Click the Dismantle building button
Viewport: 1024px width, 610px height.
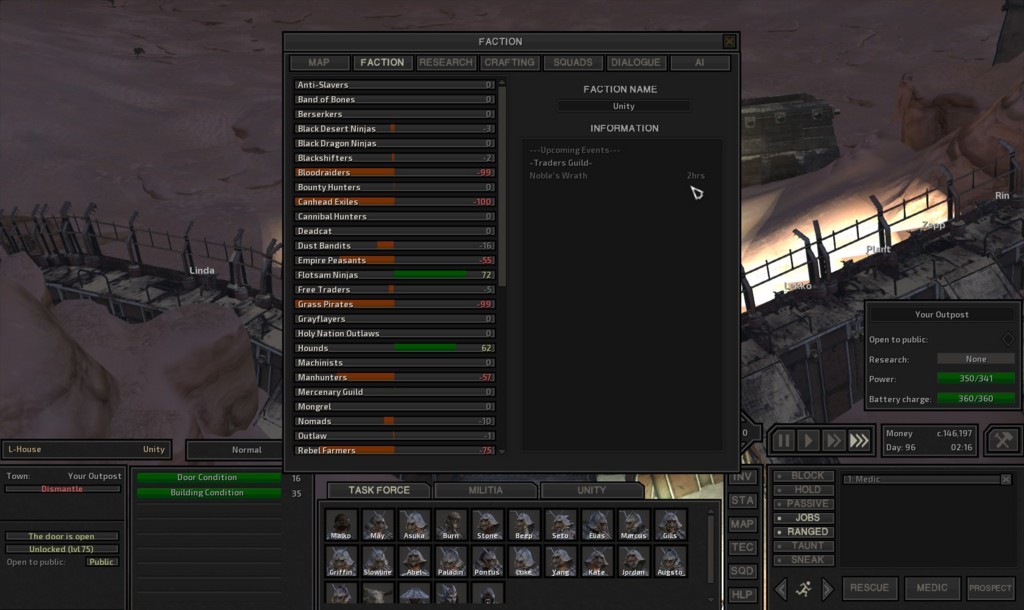(x=63, y=489)
